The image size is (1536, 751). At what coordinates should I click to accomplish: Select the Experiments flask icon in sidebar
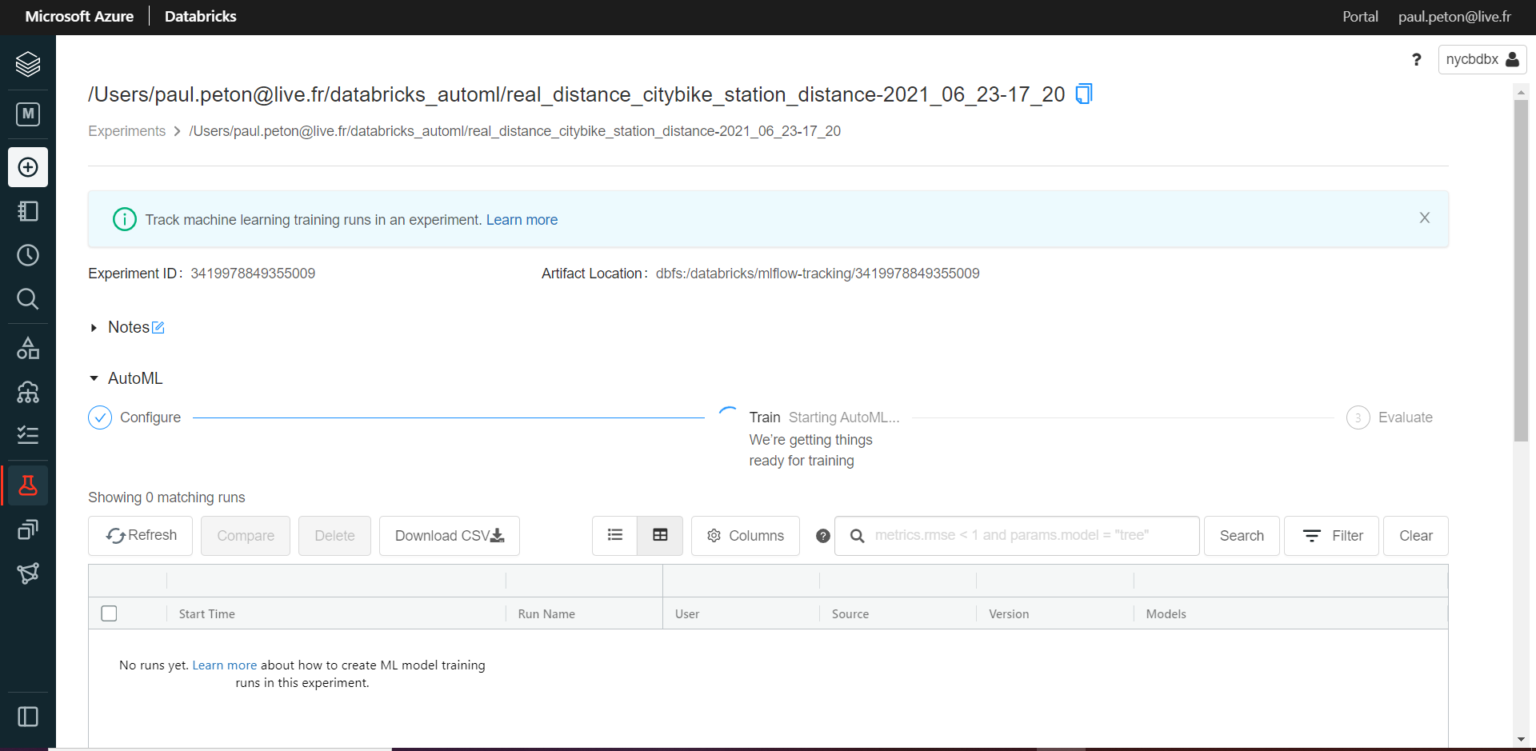tap(27, 483)
